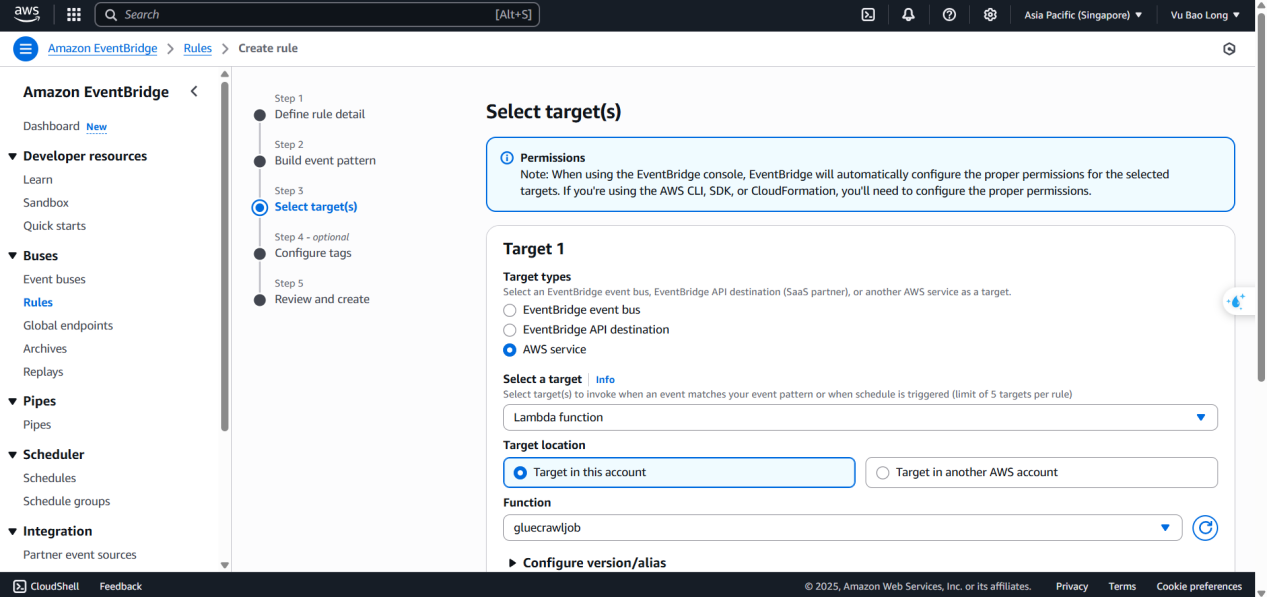
Task: Select AWS service target type
Action: (x=510, y=350)
